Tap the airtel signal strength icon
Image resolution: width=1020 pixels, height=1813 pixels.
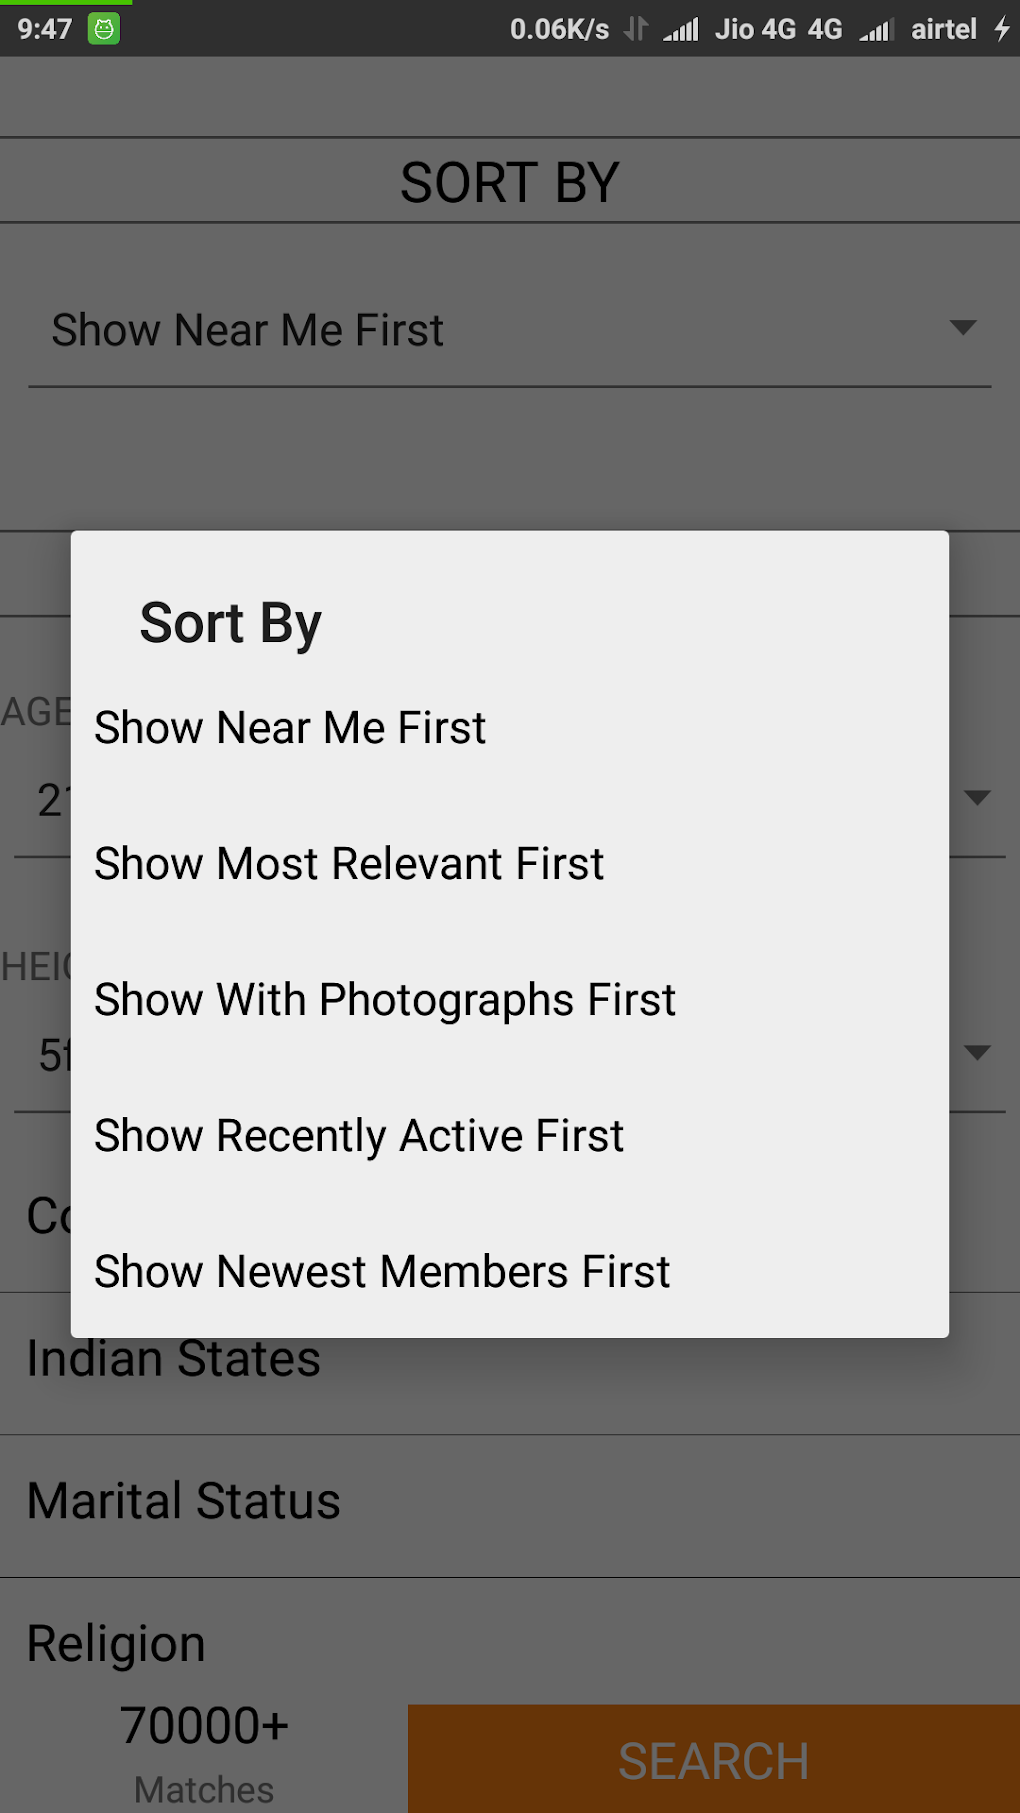(x=875, y=30)
